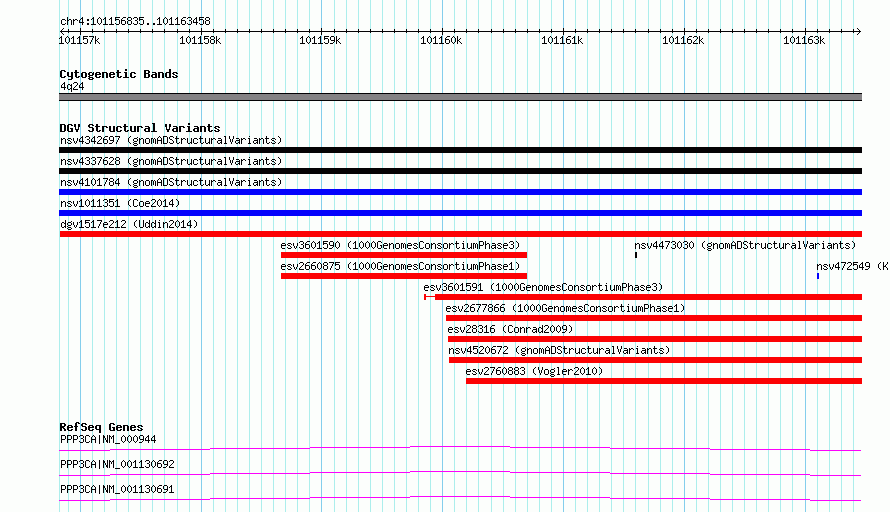Open variant nsv4520672 label
Screen dimensions: 890x512
559,350
